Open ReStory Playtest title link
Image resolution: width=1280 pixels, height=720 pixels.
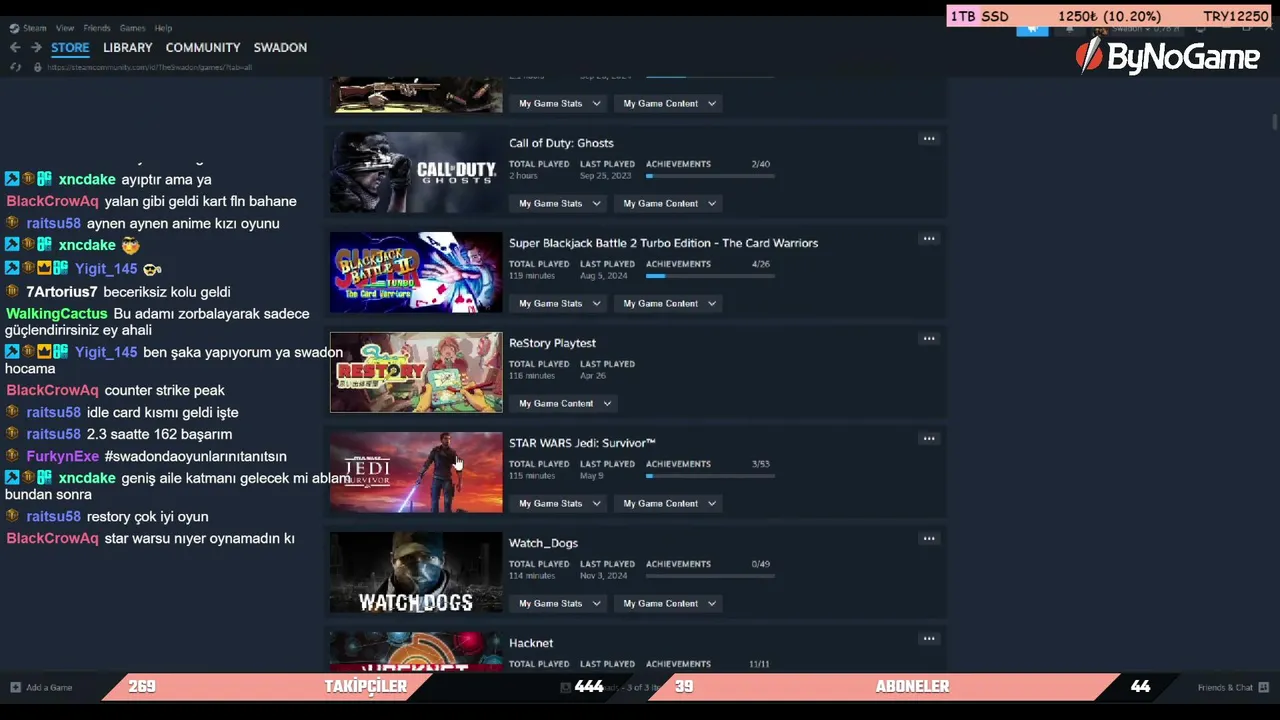pyautogui.click(x=552, y=343)
